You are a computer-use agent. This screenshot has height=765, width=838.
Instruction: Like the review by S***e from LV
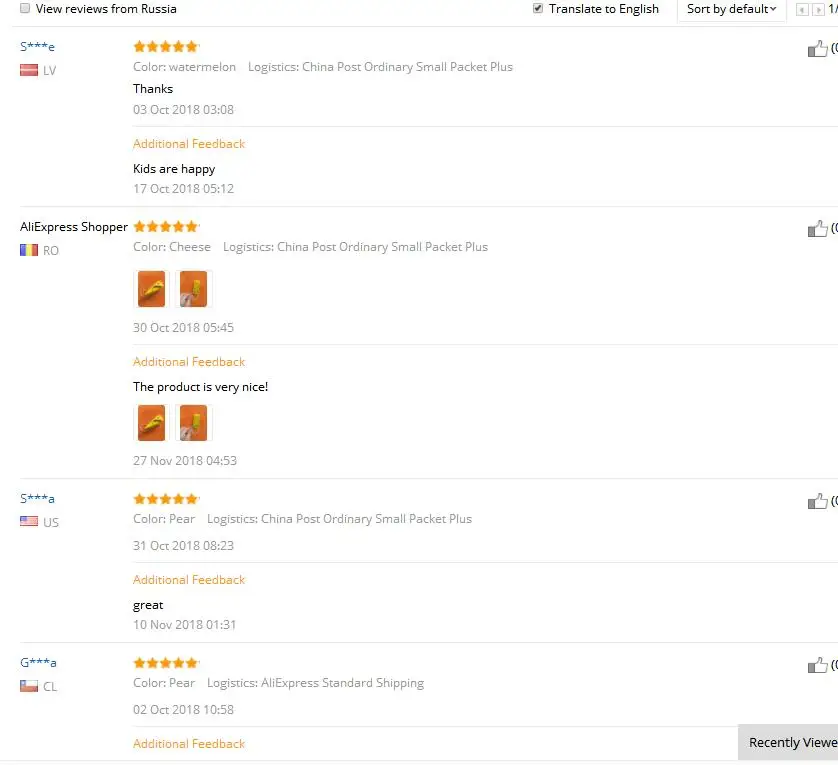[817, 49]
